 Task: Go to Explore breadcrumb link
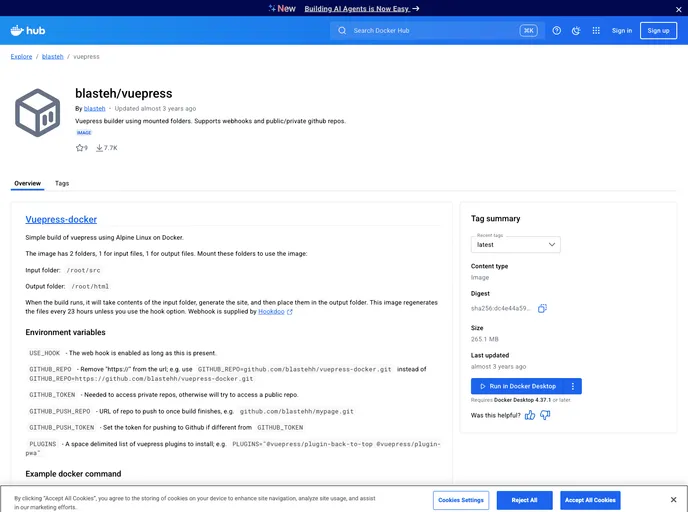(22, 57)
